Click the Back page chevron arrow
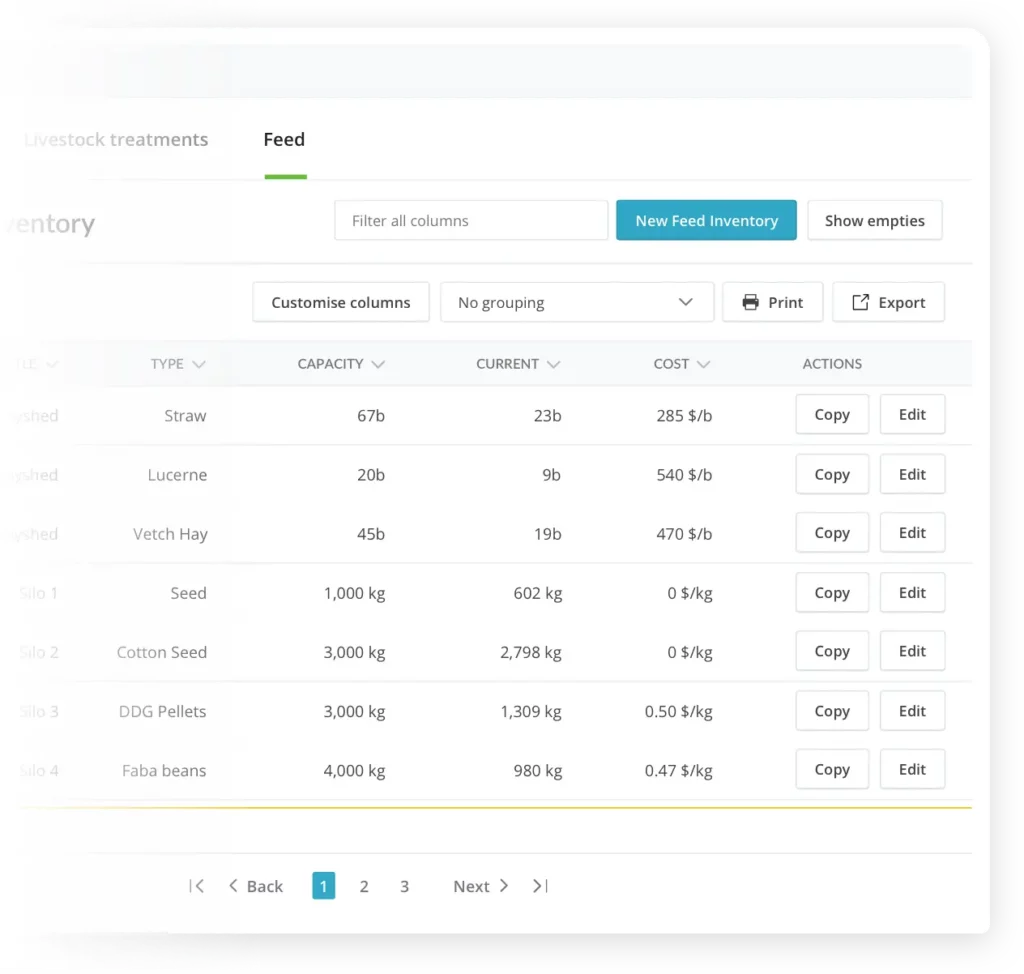 pyautogui.click(x=233, y=886)
